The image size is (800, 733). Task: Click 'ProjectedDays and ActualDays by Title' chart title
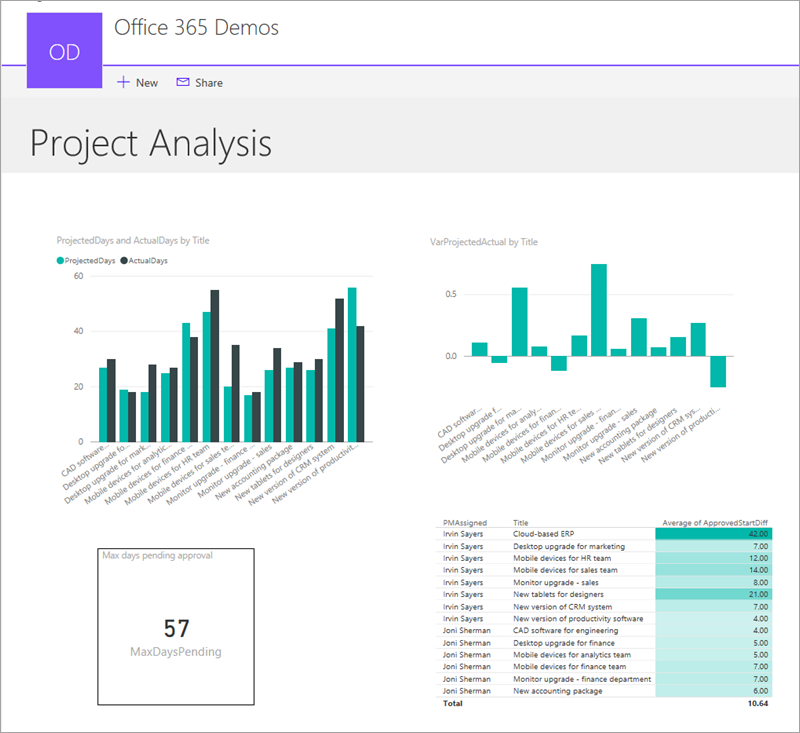pos(133,240)
